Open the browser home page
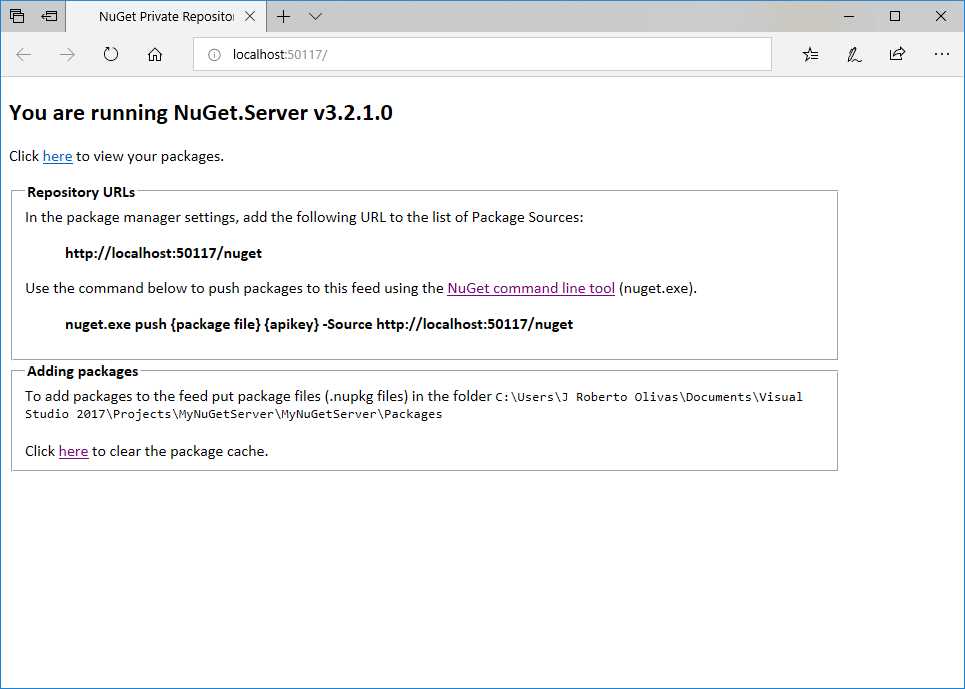965x689 pixels. [153, 55]
